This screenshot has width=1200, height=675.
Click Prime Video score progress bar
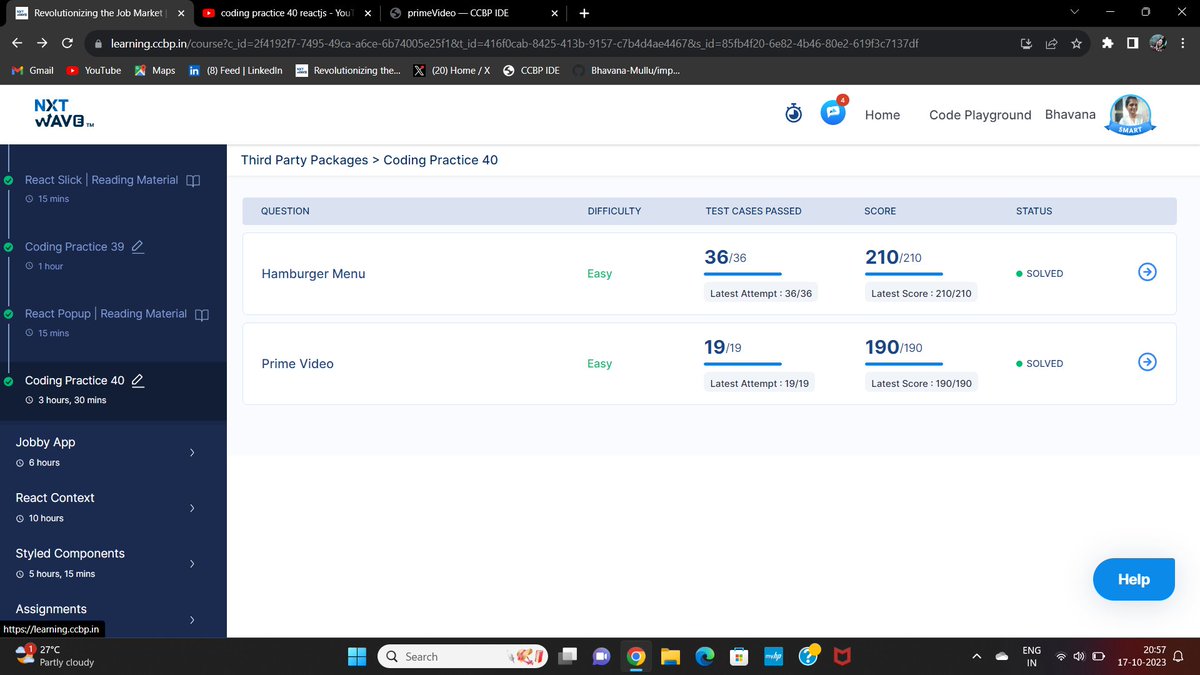[904, 364]
